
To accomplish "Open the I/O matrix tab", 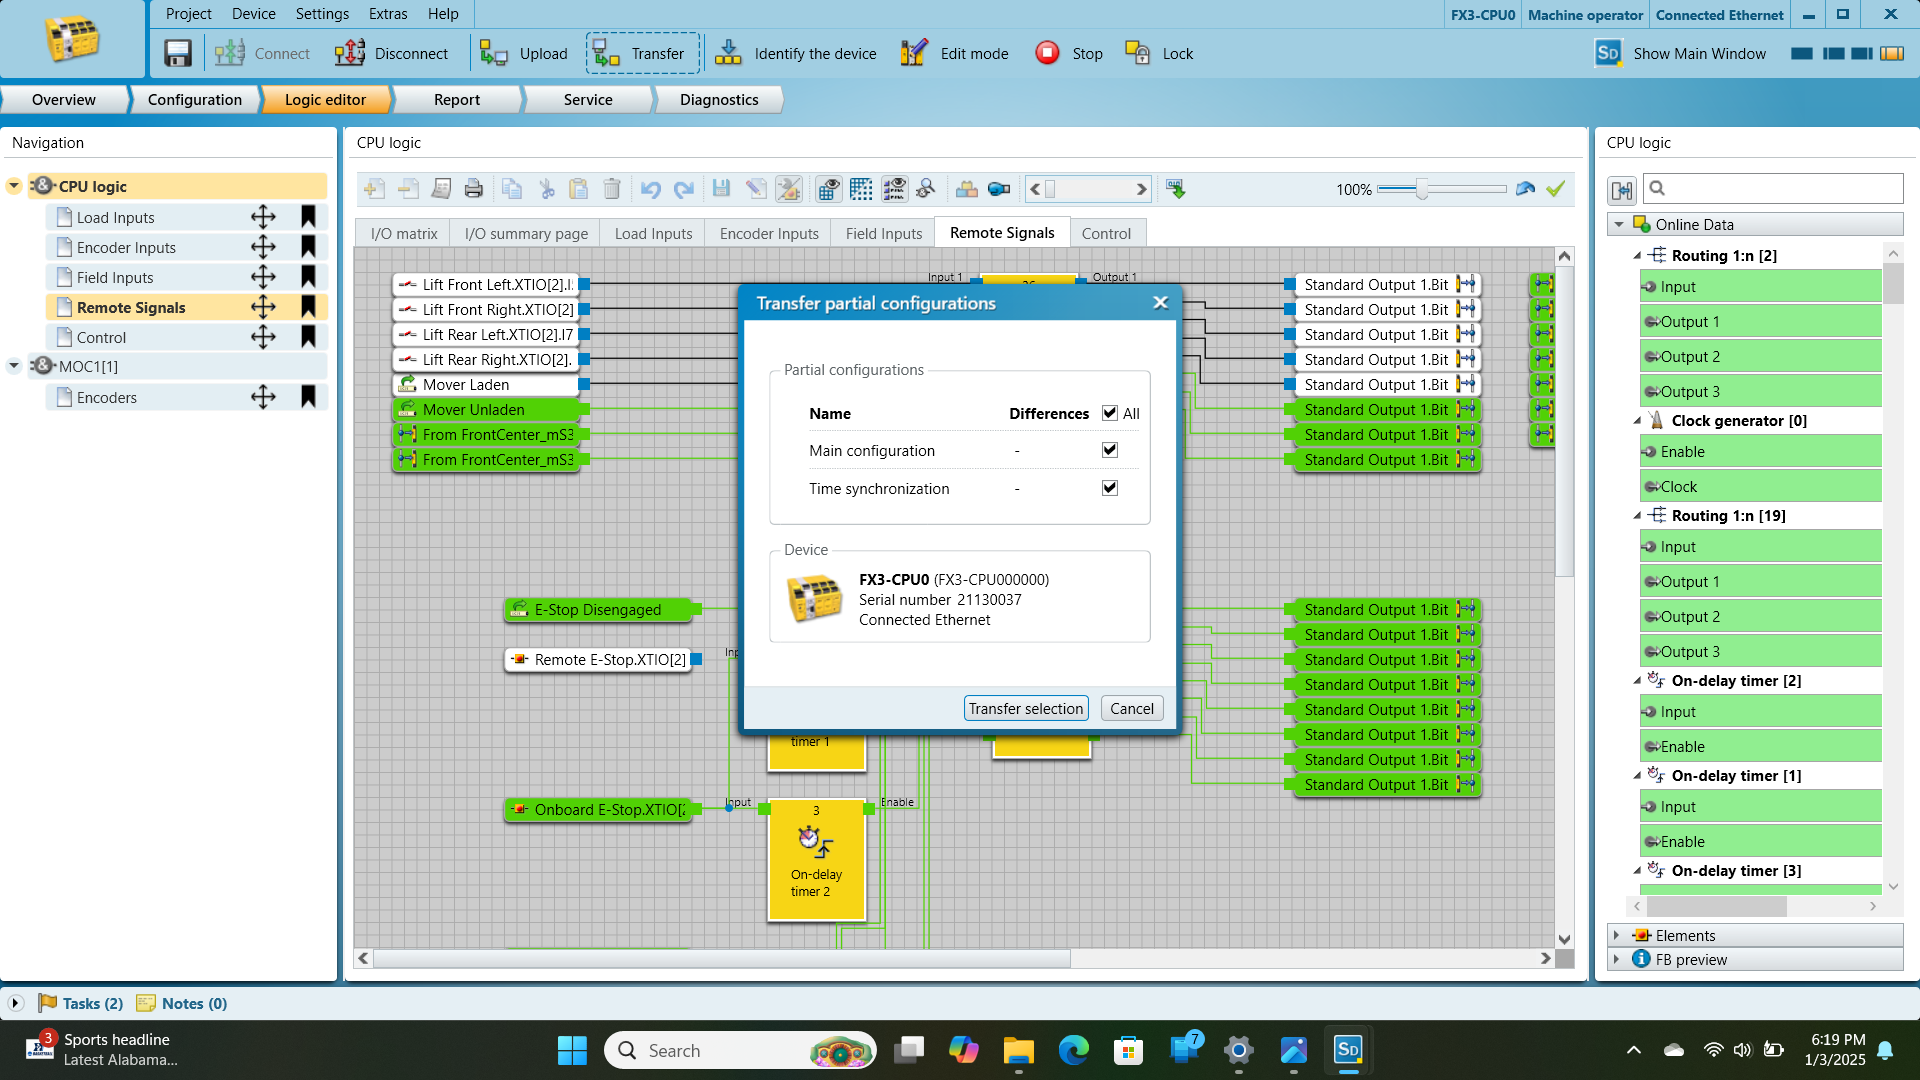I will tap(404, 233).
